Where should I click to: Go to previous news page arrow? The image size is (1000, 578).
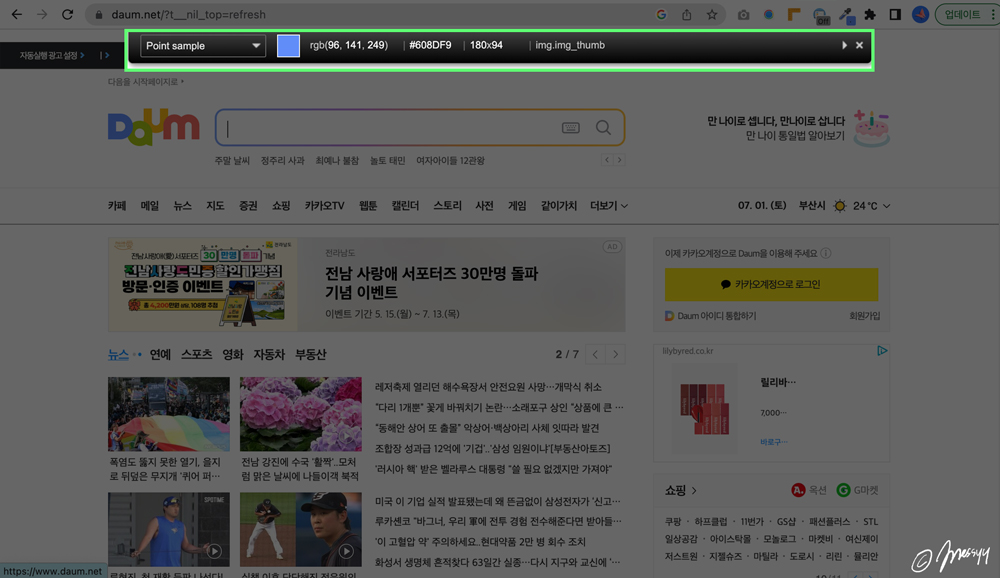click(594, 354)
